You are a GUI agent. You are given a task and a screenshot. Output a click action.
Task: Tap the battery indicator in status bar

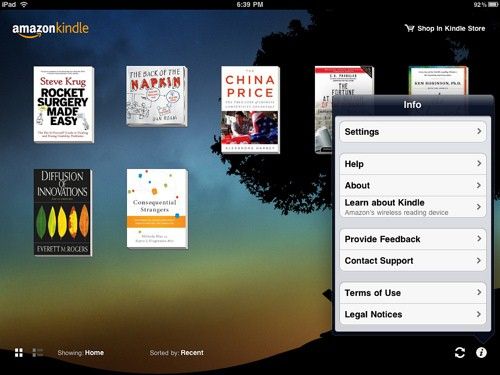point(493,4)
